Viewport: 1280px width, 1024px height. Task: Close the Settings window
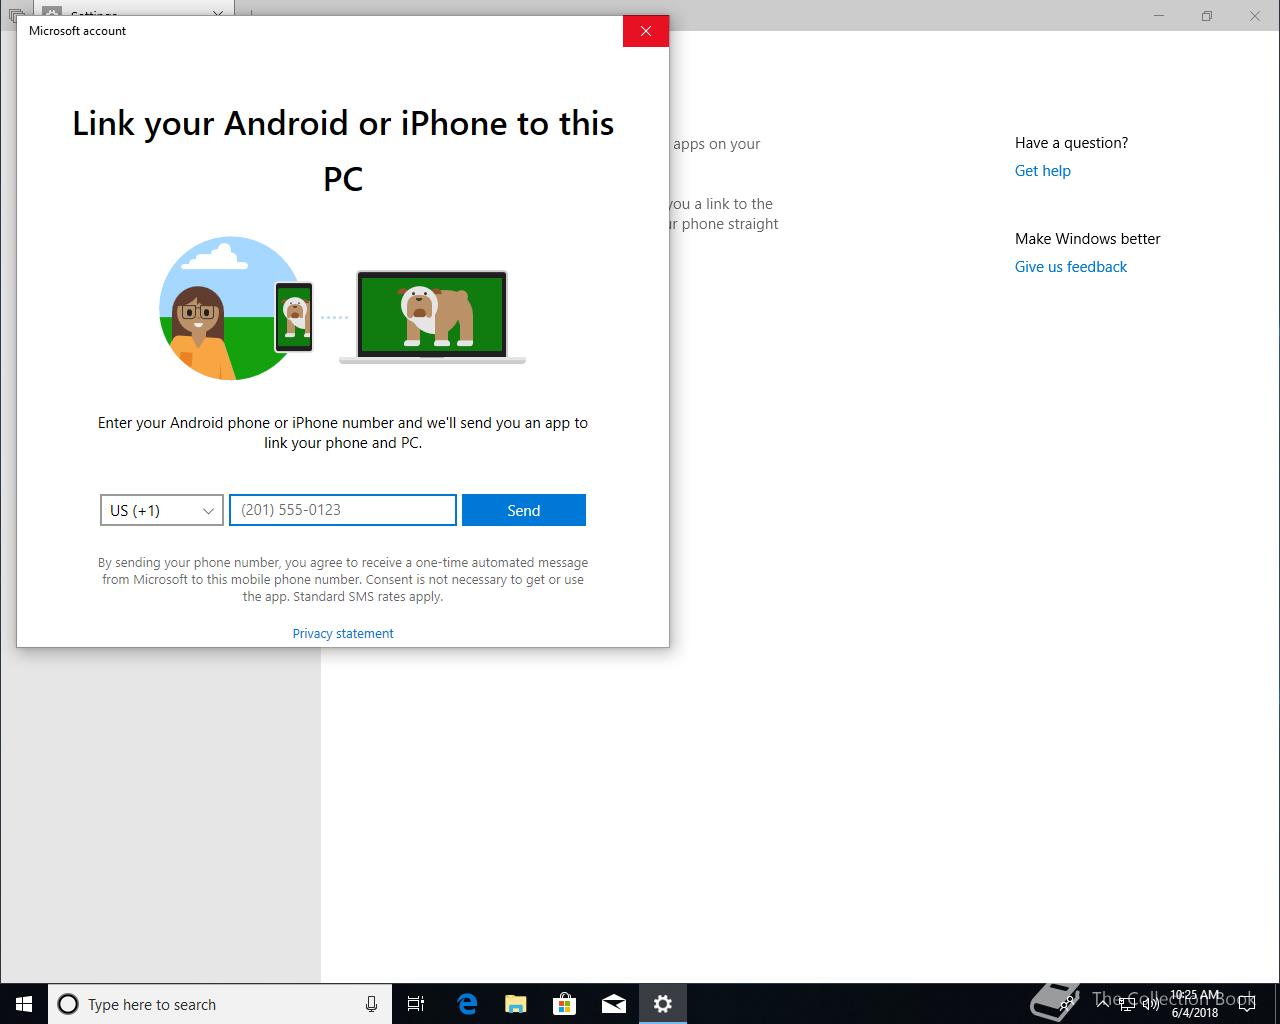click(x=1255, y=16)
